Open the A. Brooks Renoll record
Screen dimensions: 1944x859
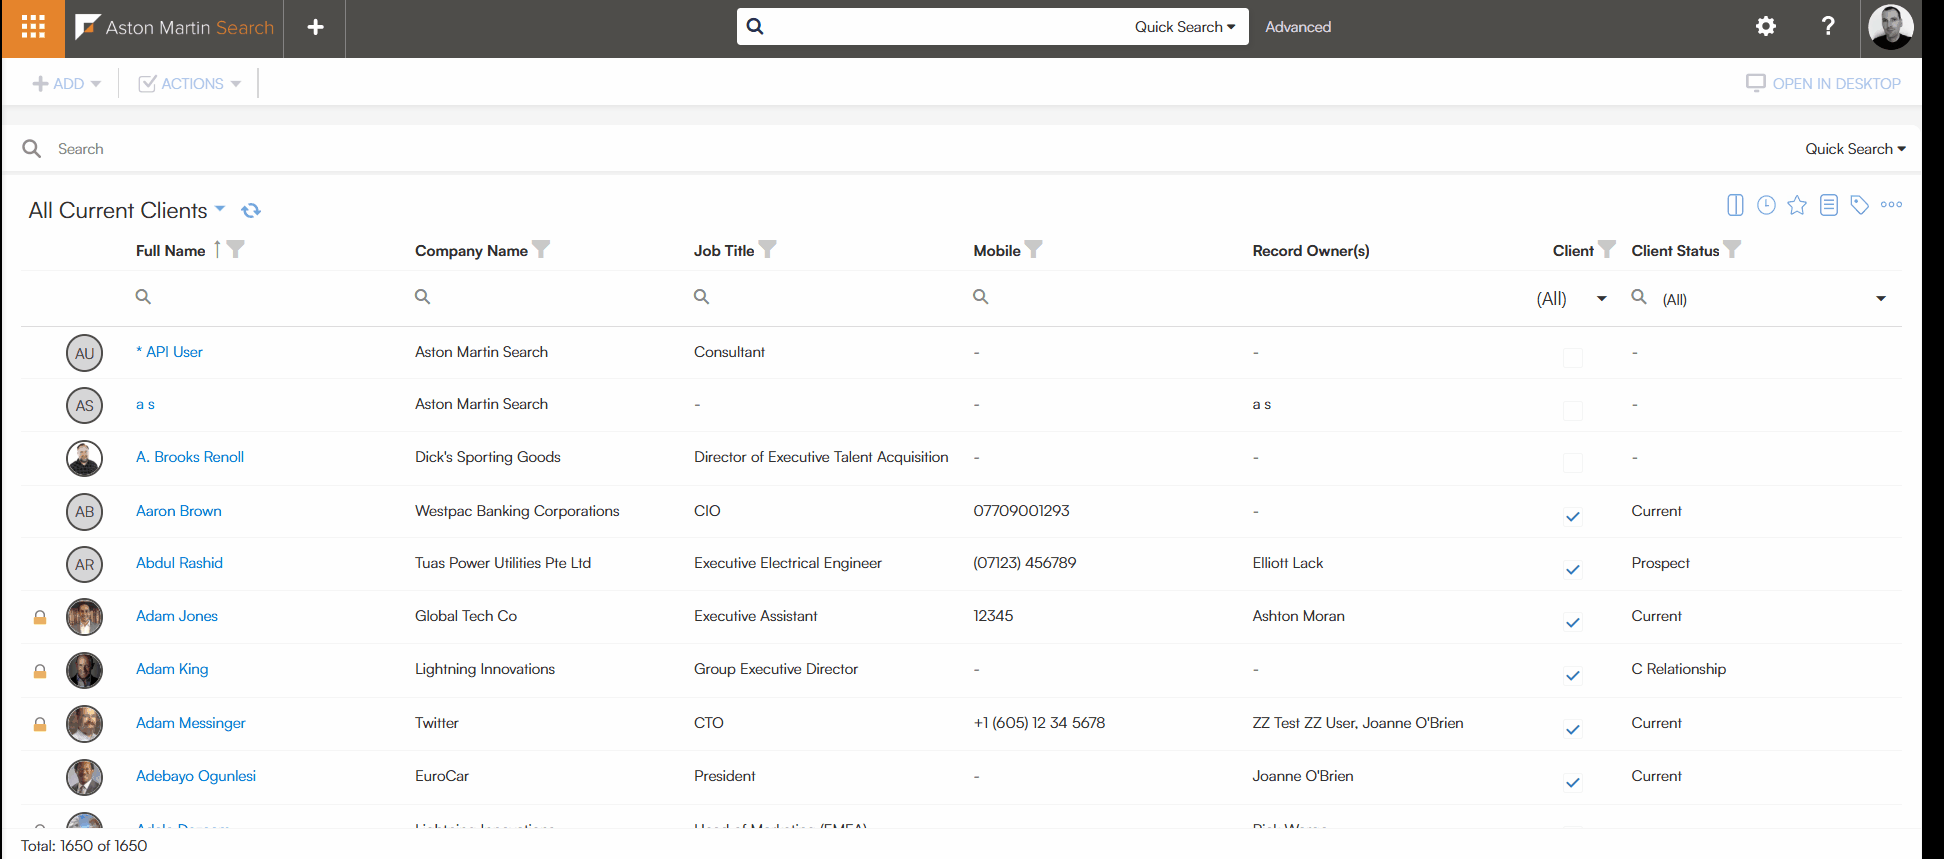click(x=190, y=457)
